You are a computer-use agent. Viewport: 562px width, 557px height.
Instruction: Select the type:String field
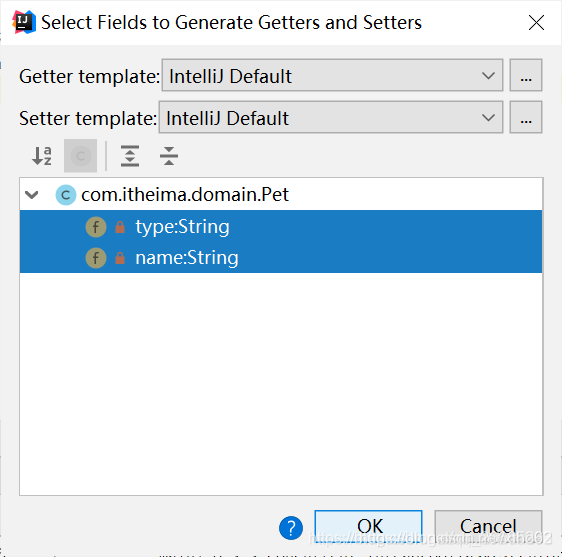[281, 226]
